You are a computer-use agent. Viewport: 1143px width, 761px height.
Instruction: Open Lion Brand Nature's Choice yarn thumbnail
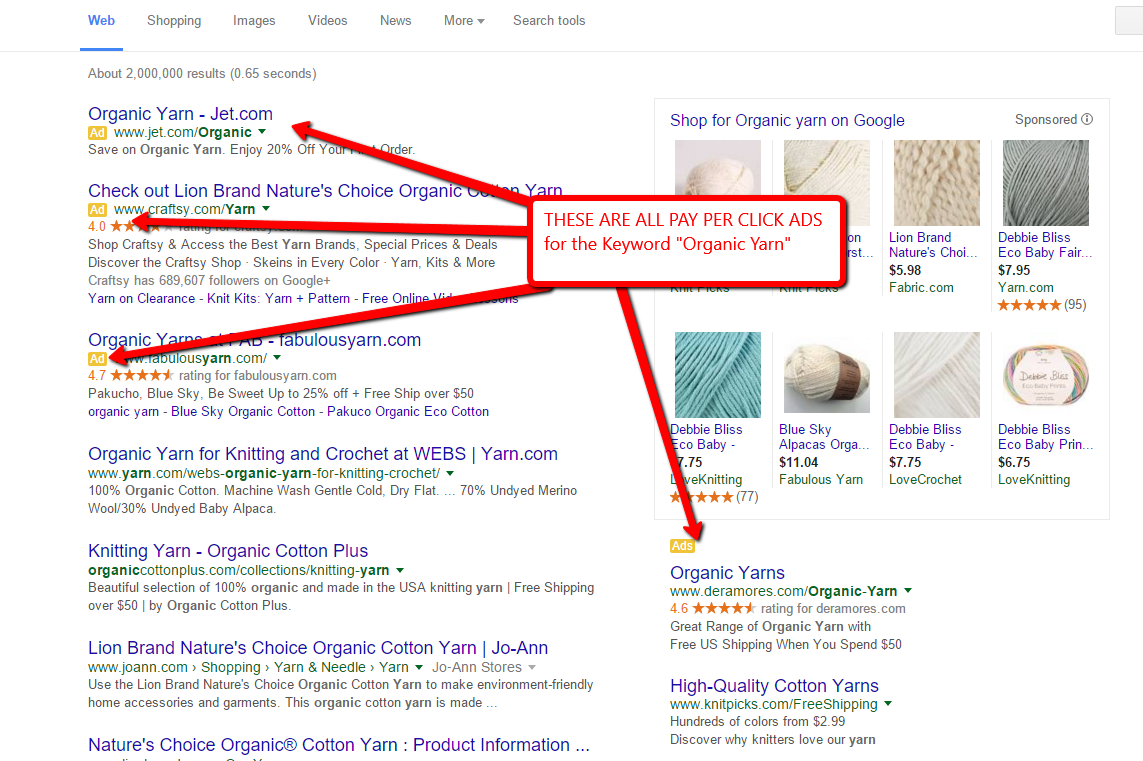coord(937,183)
